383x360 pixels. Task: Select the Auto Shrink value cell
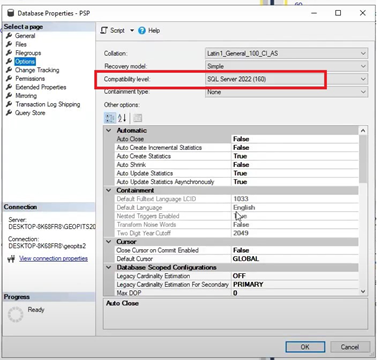295,165
